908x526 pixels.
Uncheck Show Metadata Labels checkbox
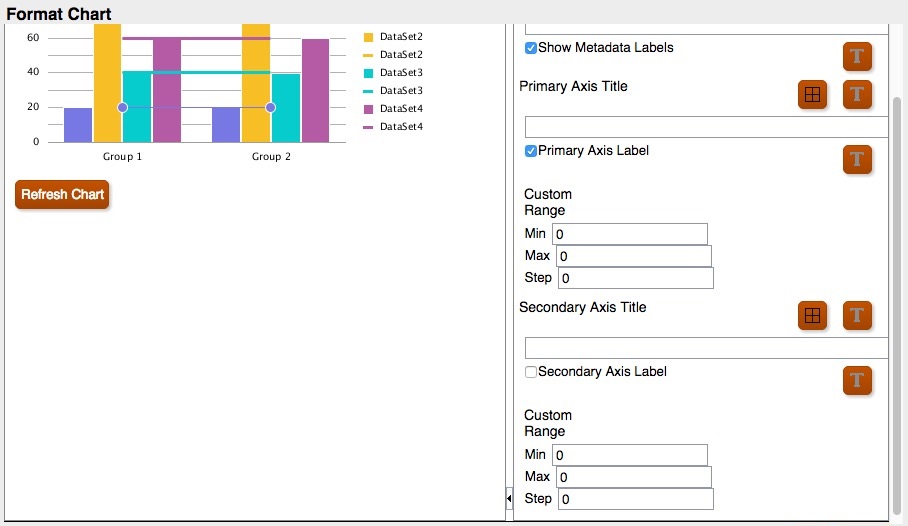530,48
